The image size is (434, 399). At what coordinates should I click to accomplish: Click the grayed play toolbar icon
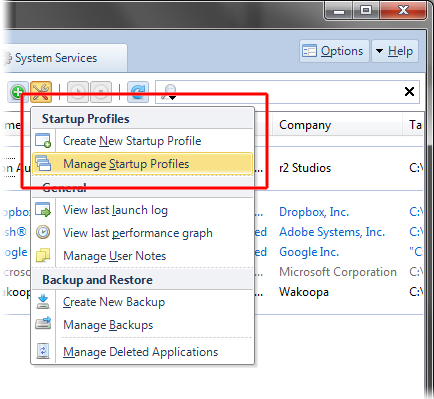click(78, 92)
